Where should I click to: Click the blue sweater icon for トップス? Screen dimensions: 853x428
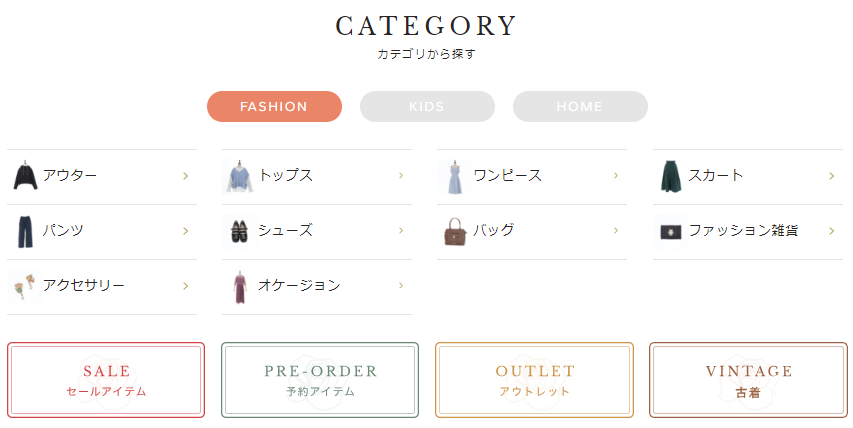238,176
